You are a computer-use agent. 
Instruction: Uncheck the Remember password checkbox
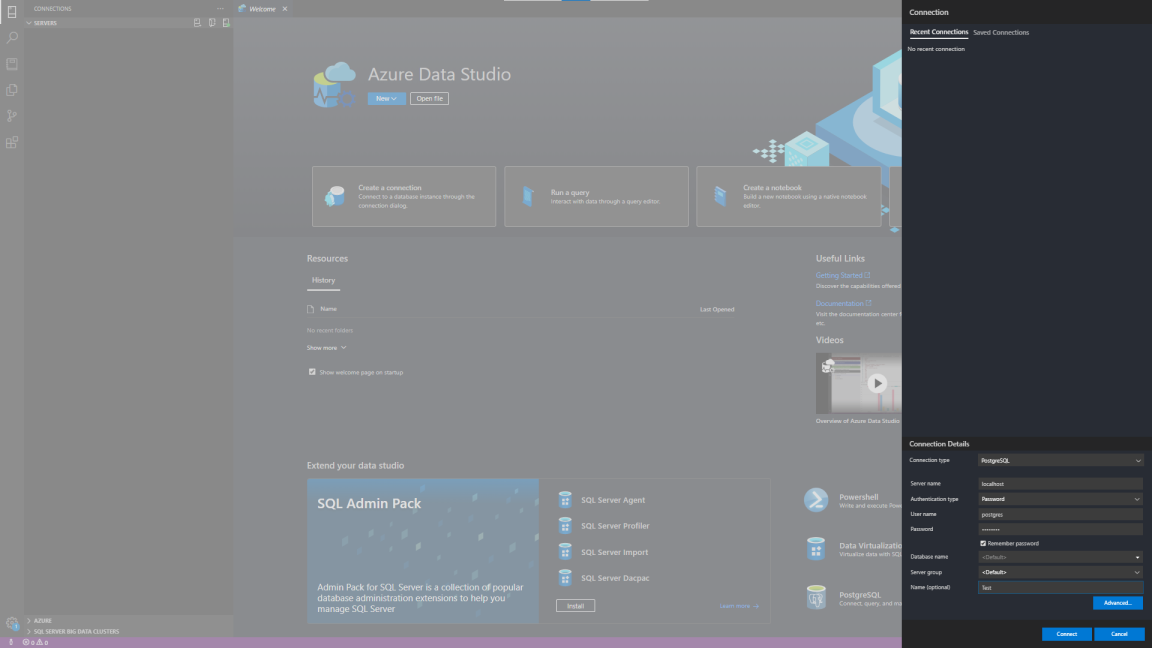pyautogui.click(x=983, y=544)
